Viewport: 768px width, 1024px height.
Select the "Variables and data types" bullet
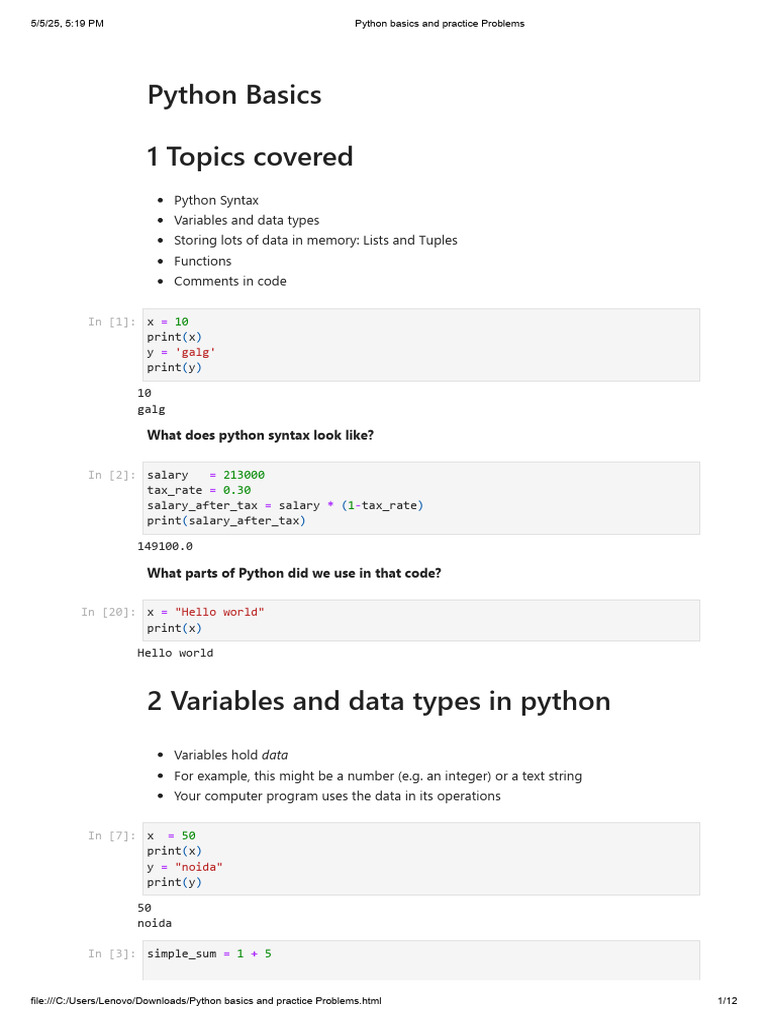246,220
